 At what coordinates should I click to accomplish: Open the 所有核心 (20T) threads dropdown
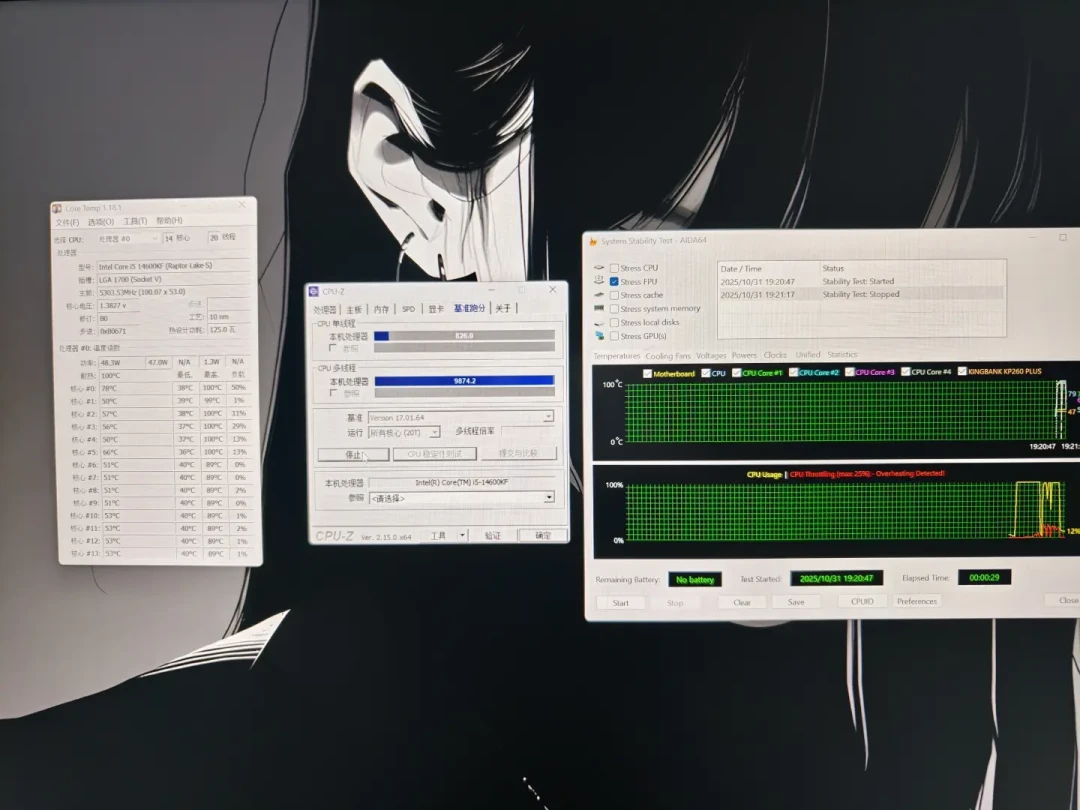coord(404,433)
